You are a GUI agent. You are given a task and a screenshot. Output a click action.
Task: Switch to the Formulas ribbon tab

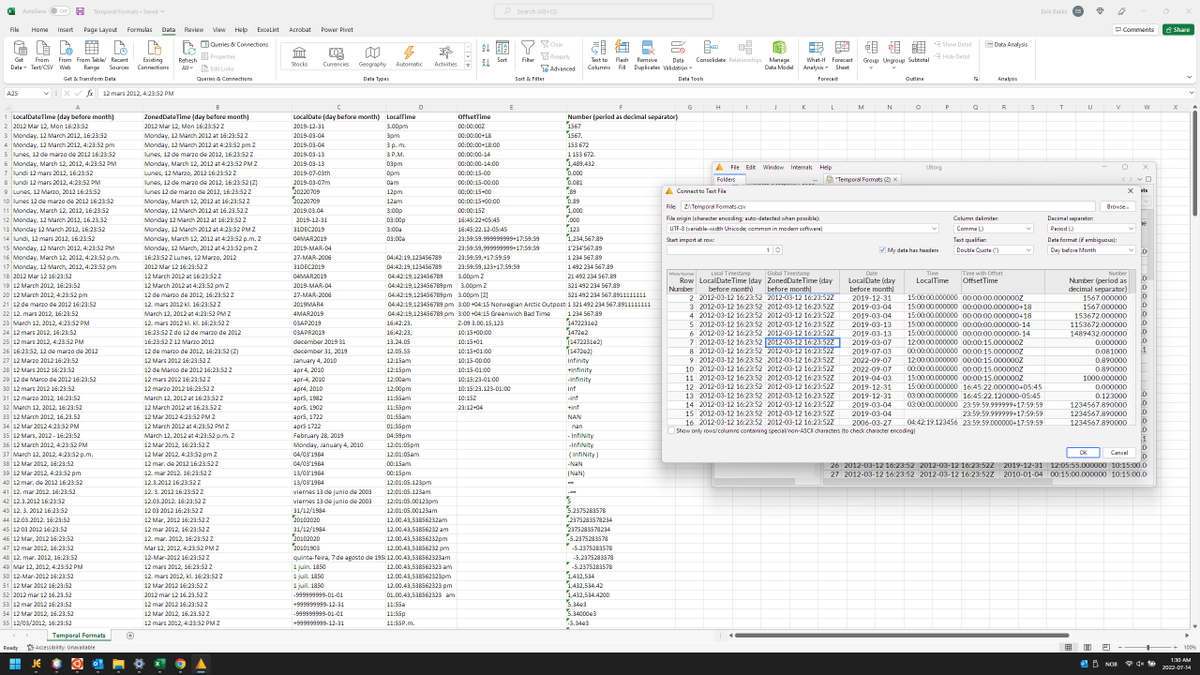pos(139,30)
